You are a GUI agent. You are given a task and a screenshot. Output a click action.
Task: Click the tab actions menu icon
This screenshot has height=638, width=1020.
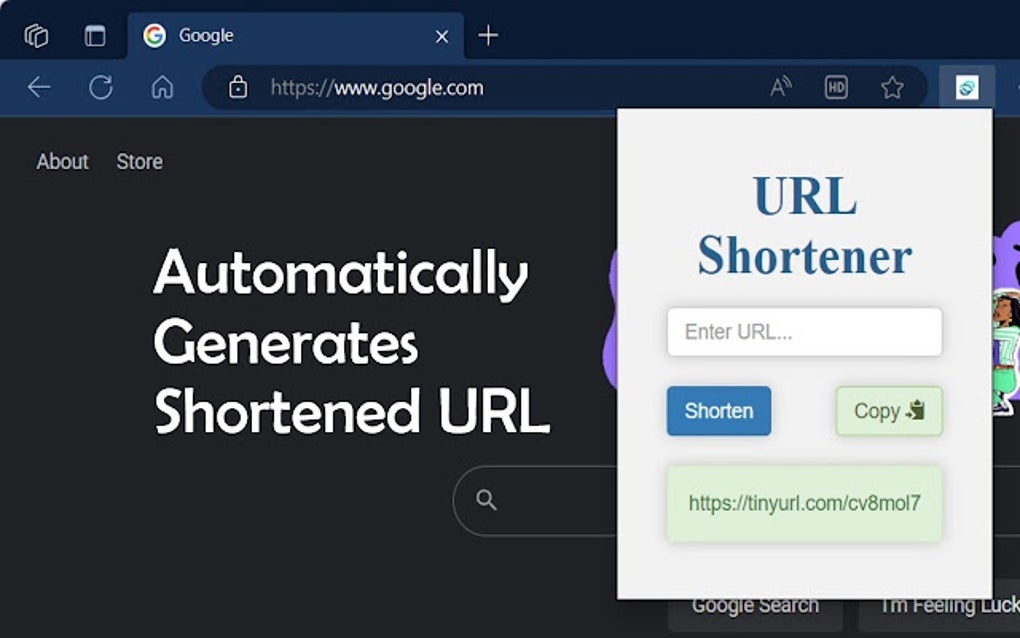(x=95, y=33)
